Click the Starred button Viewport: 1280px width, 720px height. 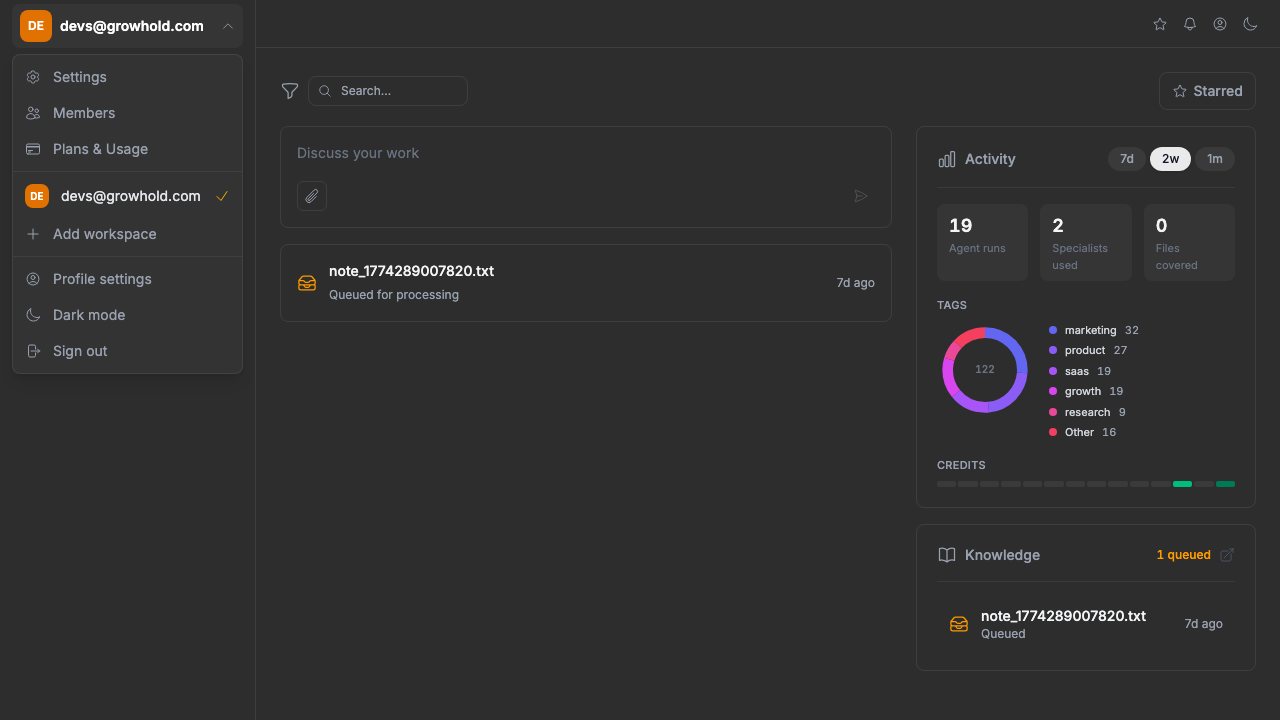[1207, 91]
